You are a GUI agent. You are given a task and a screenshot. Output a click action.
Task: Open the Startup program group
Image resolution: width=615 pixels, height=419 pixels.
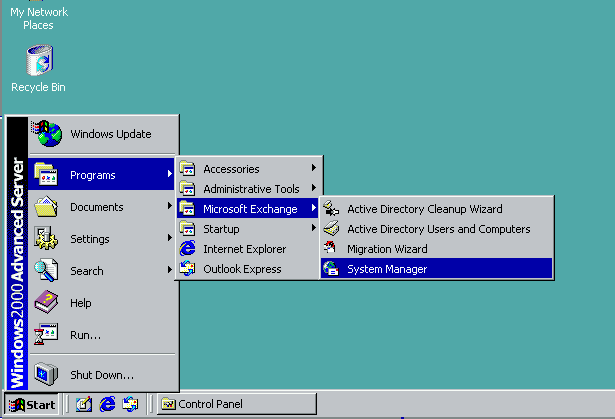click(247, 229)
